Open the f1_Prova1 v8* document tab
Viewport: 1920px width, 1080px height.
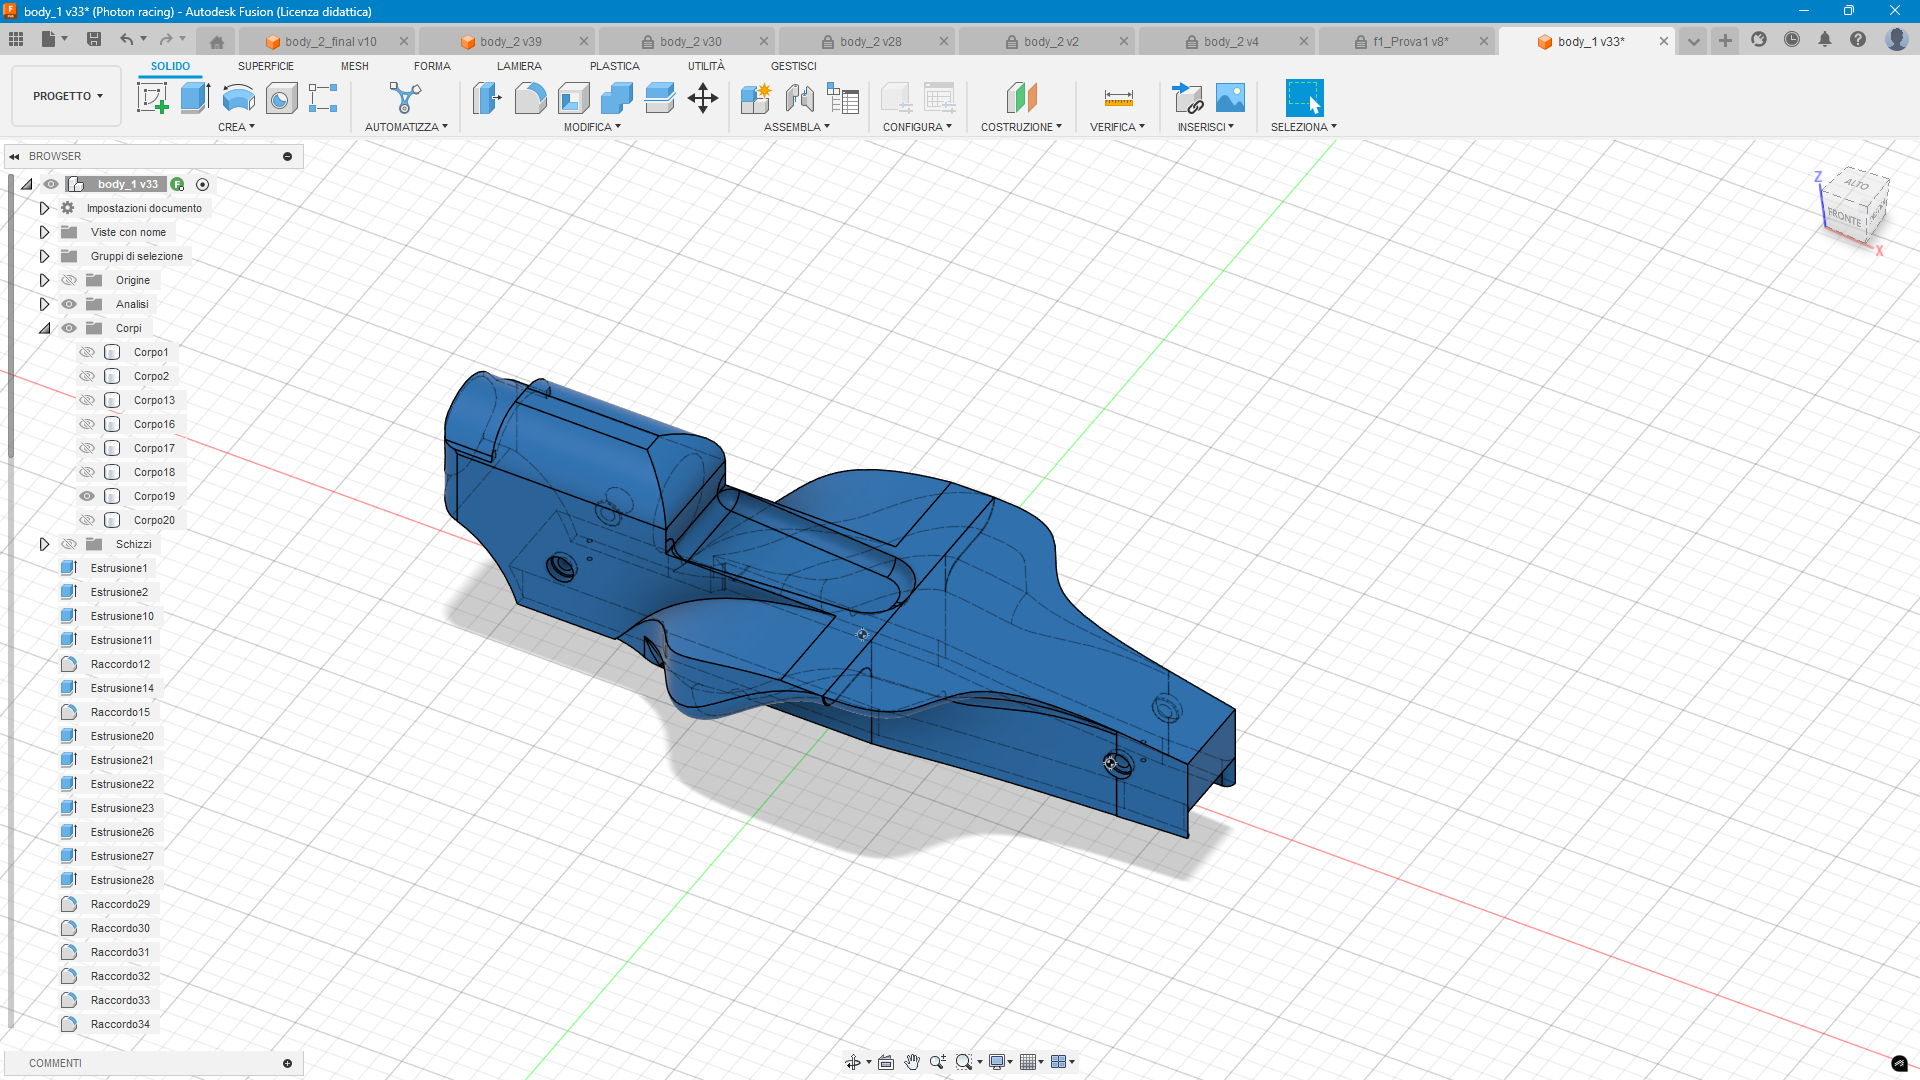pyautogui.click(x=1410, y=41)
